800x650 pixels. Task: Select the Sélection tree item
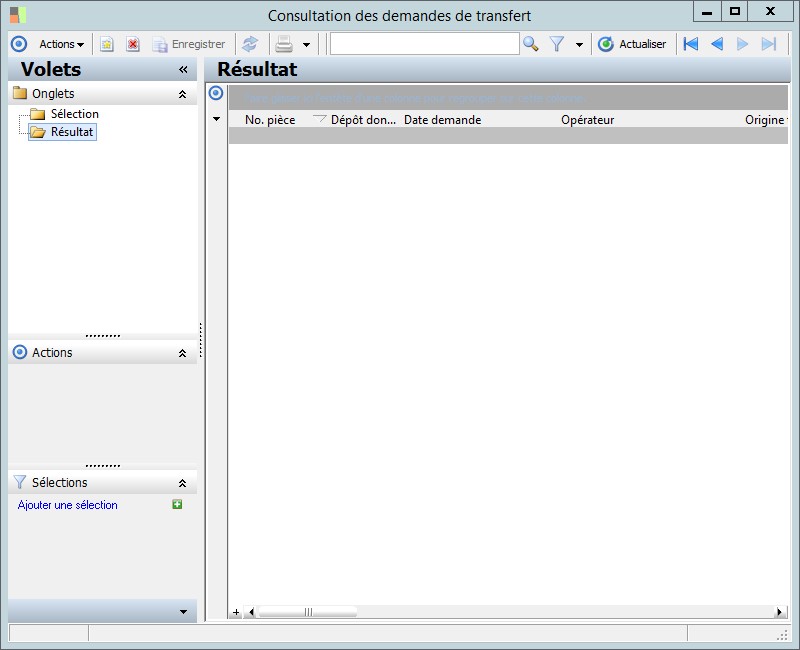tap(74, 114)
